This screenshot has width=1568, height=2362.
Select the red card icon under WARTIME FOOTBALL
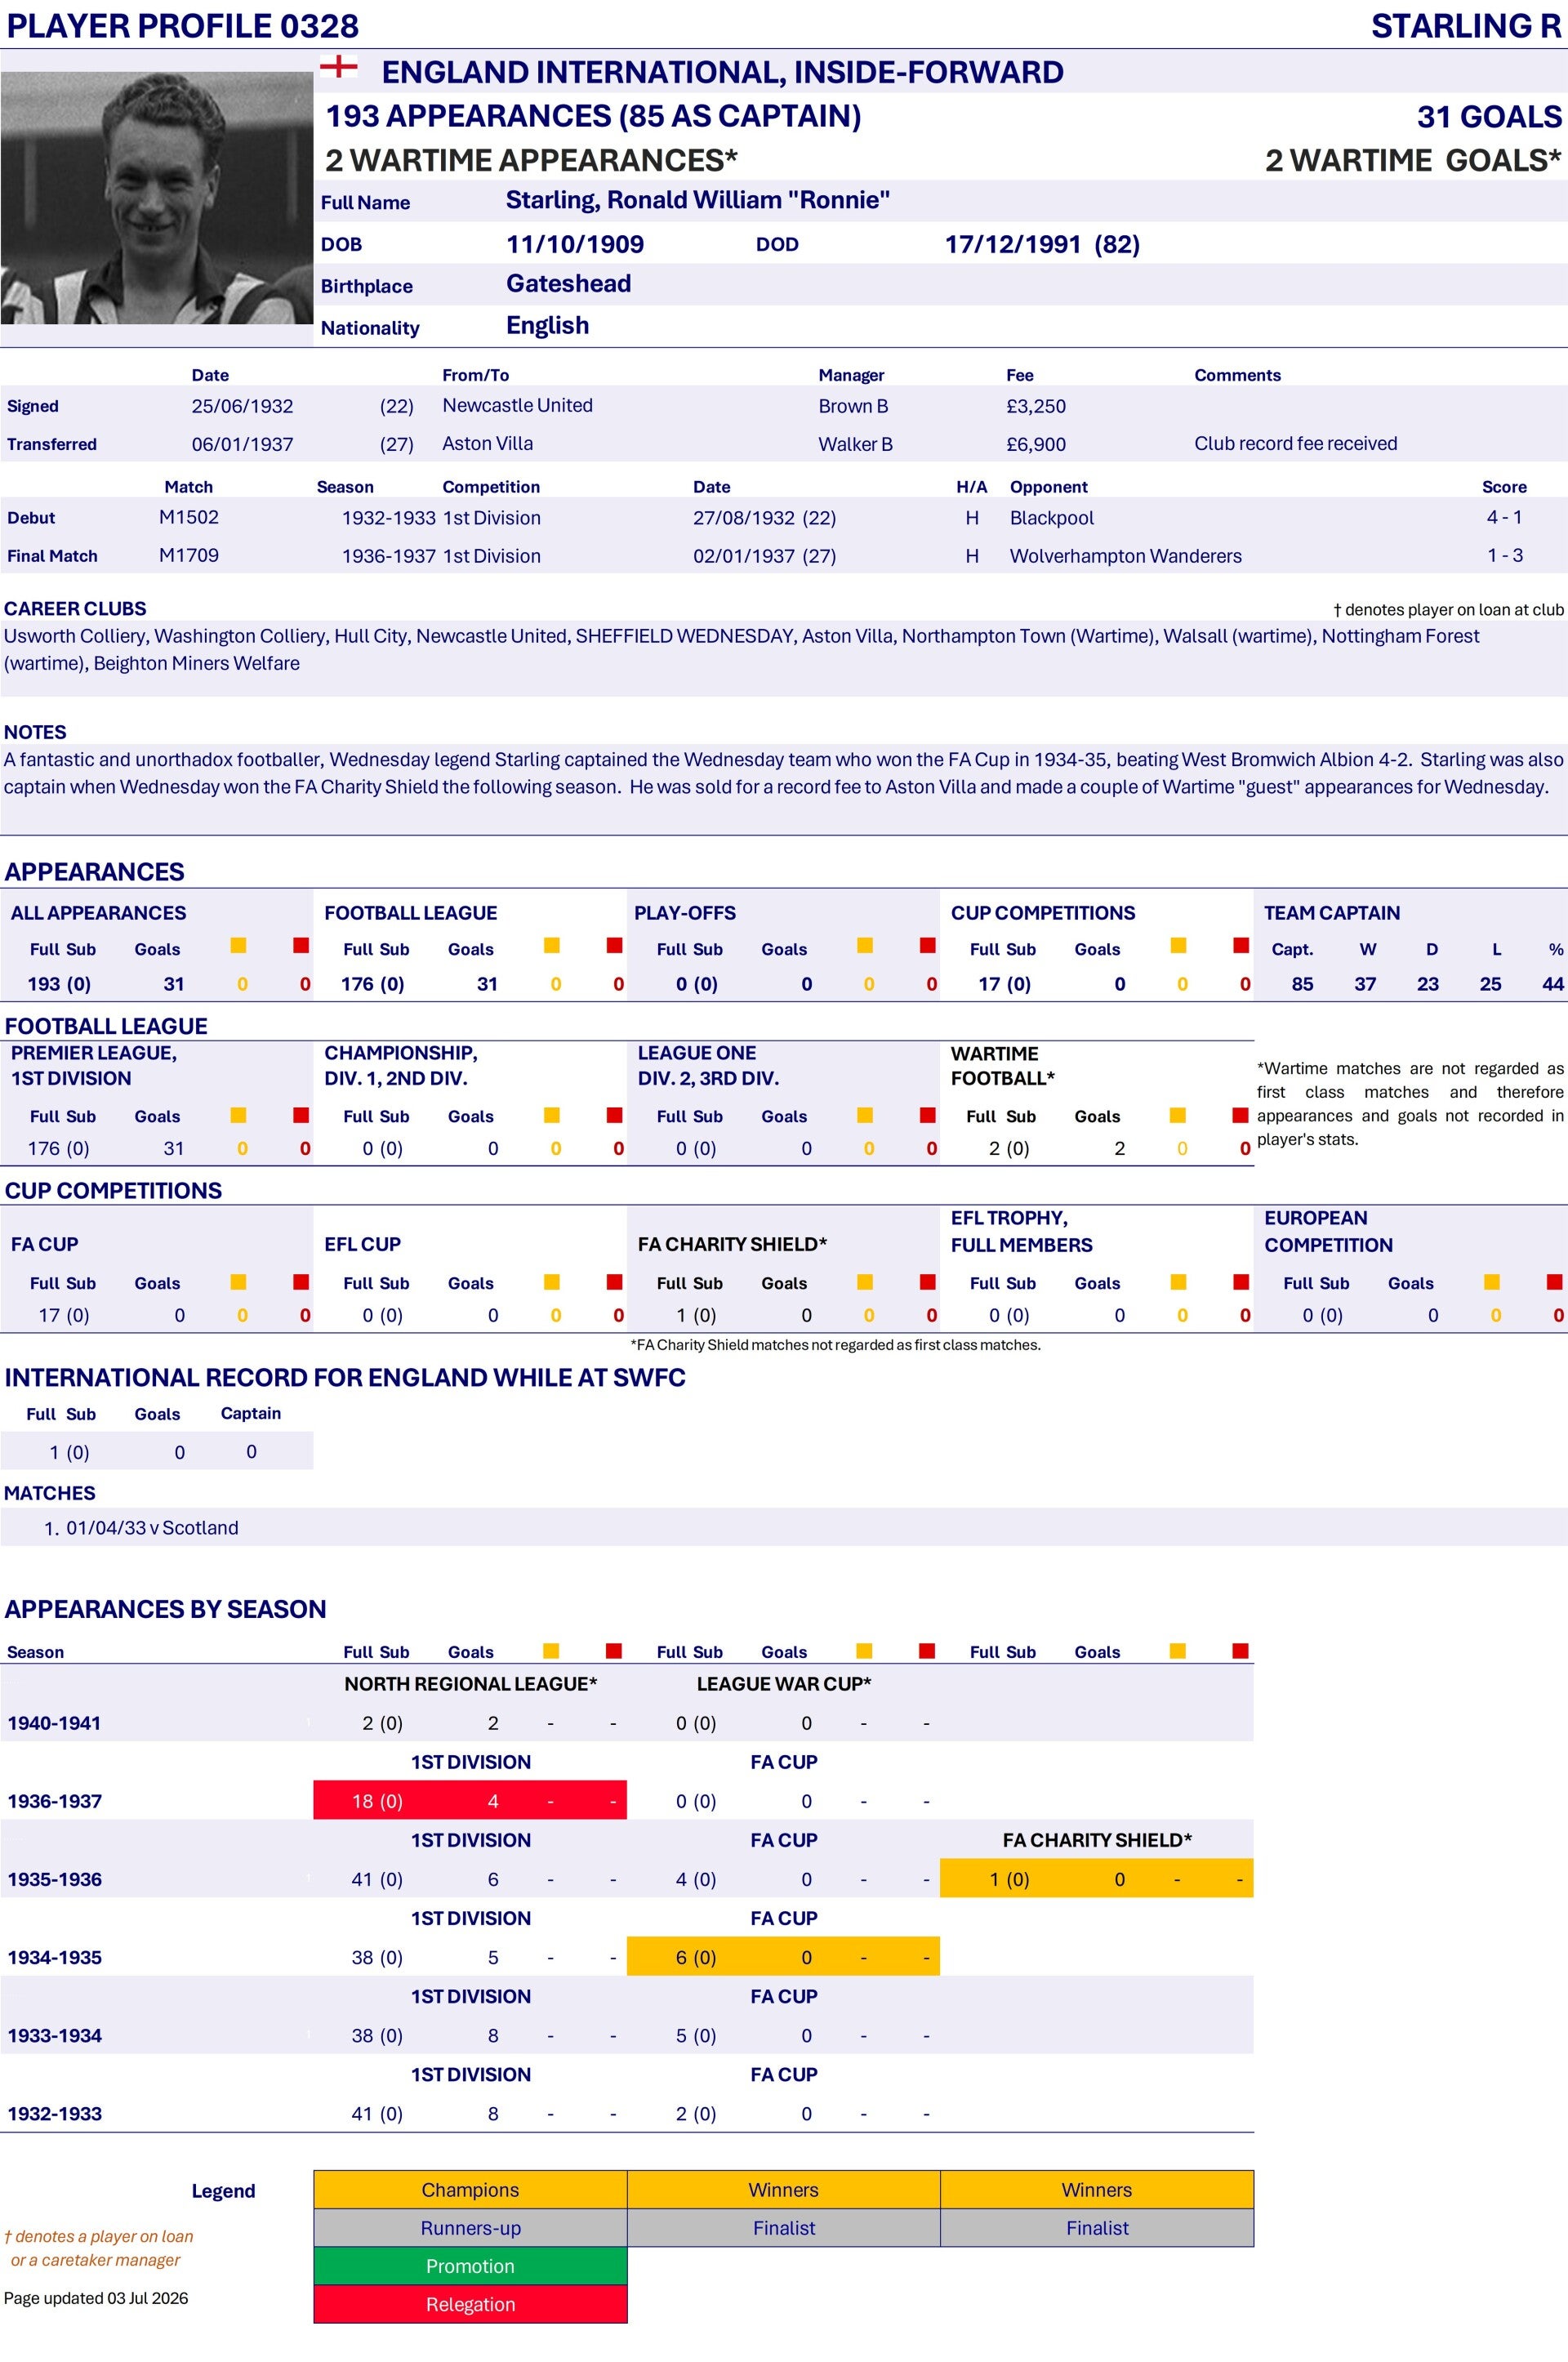pyautogui.click(x=1241, y=1115)
